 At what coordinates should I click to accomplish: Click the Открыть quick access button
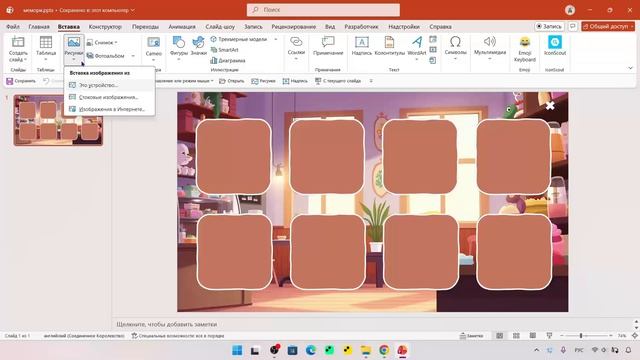231,81
